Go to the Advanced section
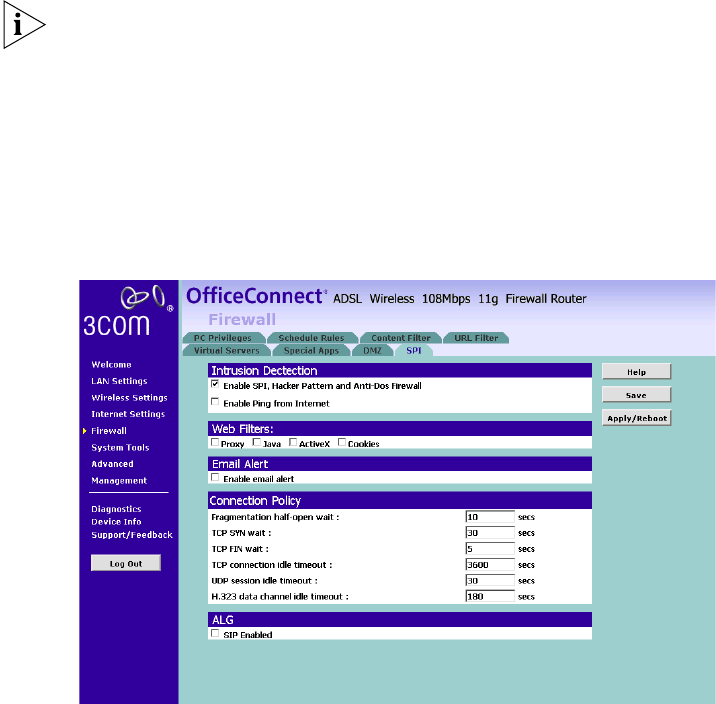This screenshot has height=704, width=716. coord(112,464)
